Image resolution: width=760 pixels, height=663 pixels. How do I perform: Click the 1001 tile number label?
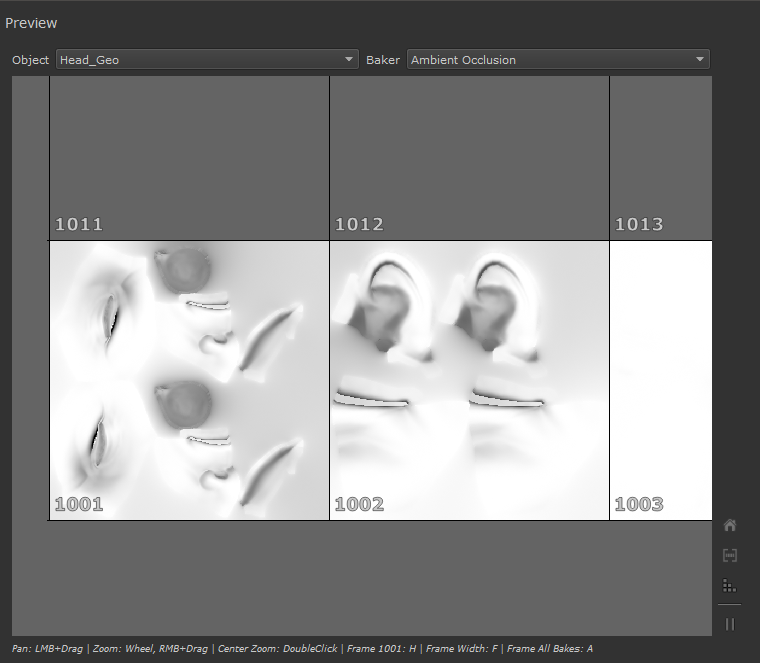(x=79, y=505)
